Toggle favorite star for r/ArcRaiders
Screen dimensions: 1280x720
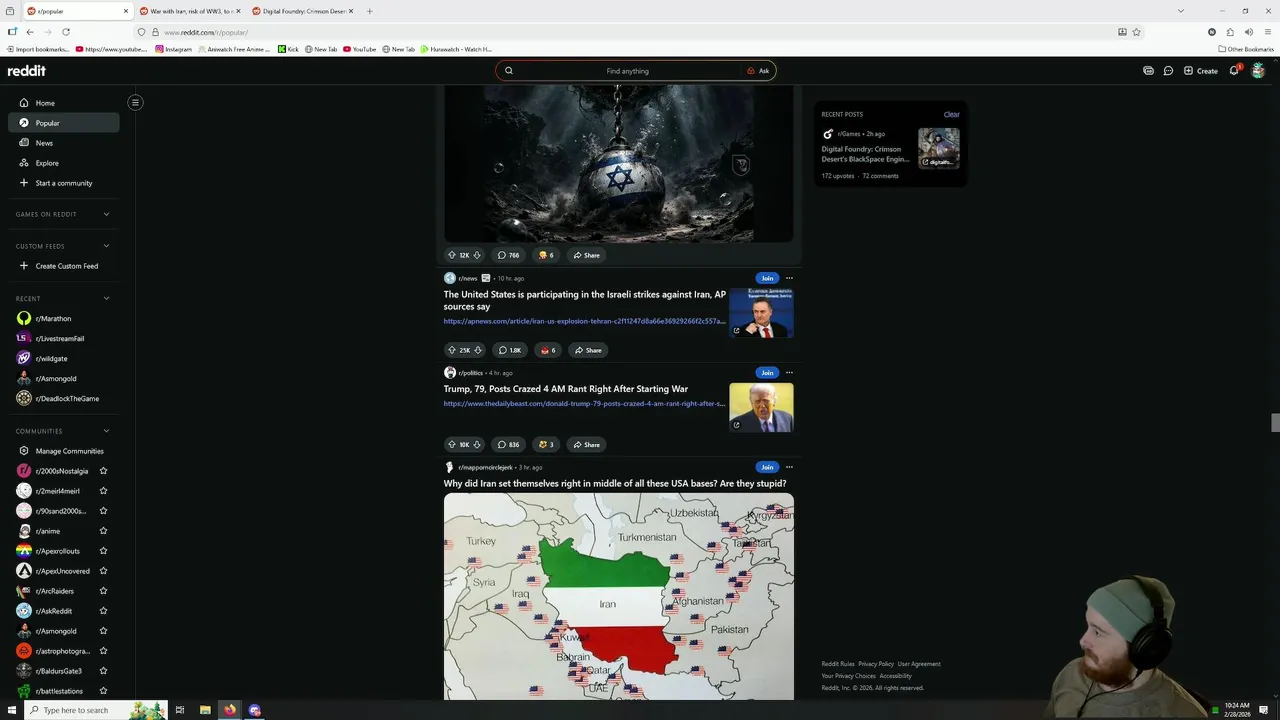[103, 591]
